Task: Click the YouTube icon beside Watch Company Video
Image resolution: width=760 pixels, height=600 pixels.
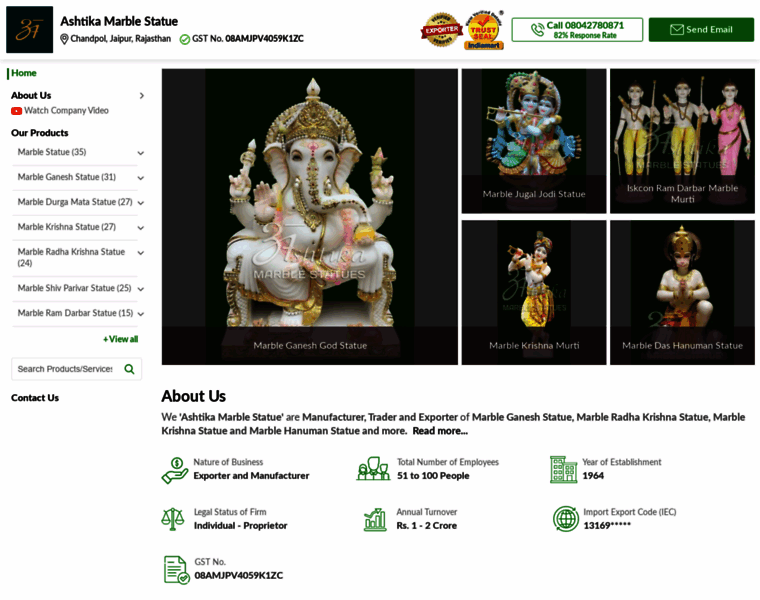Action: (x=16, y=111)
